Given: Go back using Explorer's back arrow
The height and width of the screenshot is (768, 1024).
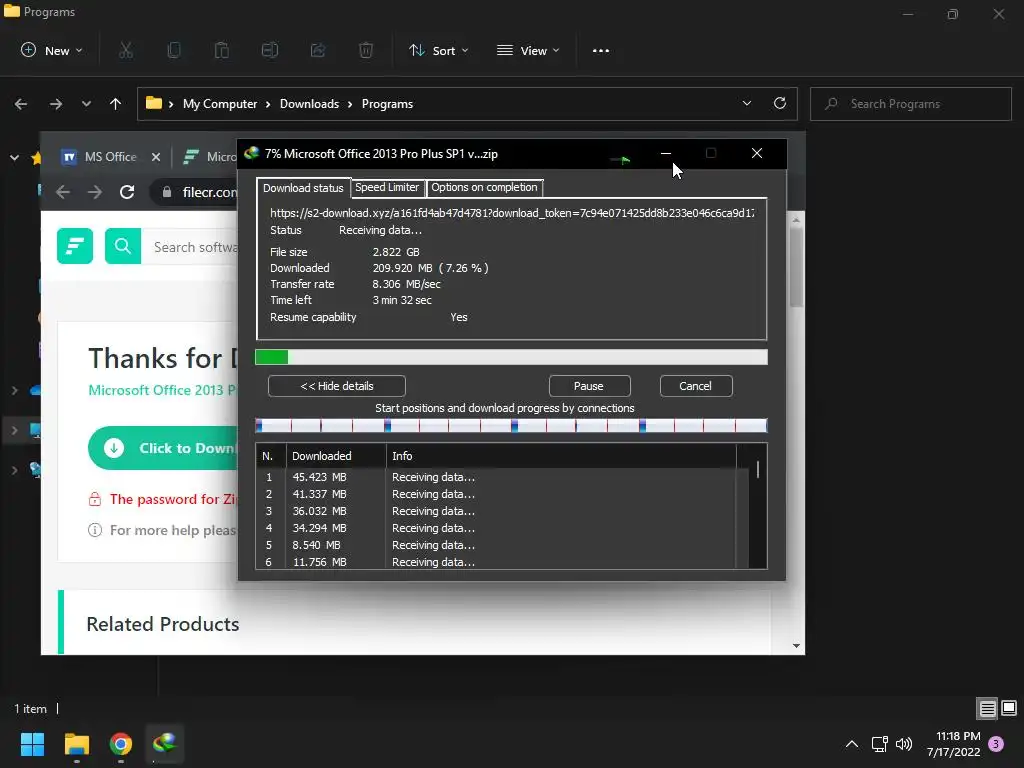Looking at the screenshot, I should pos(21,104).
